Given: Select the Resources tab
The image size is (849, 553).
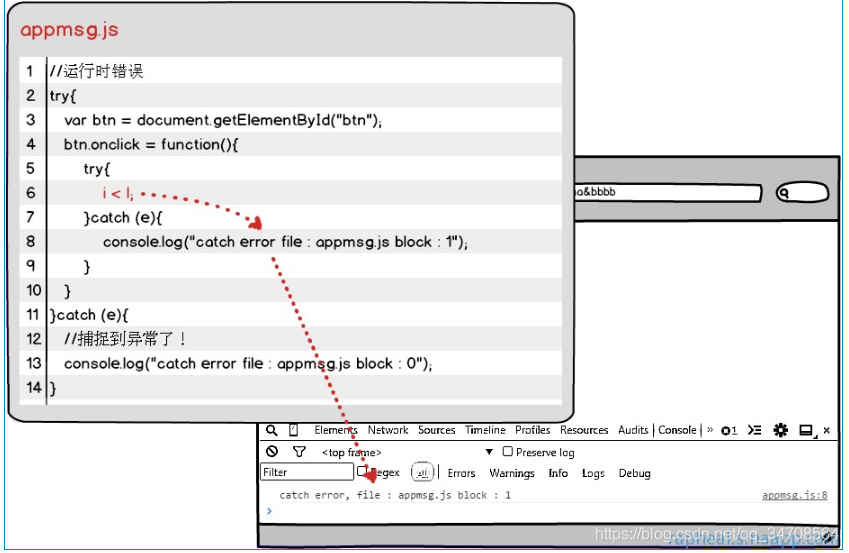Looking at the screenshot, I should pyautogui.click(x=584, y=430).
